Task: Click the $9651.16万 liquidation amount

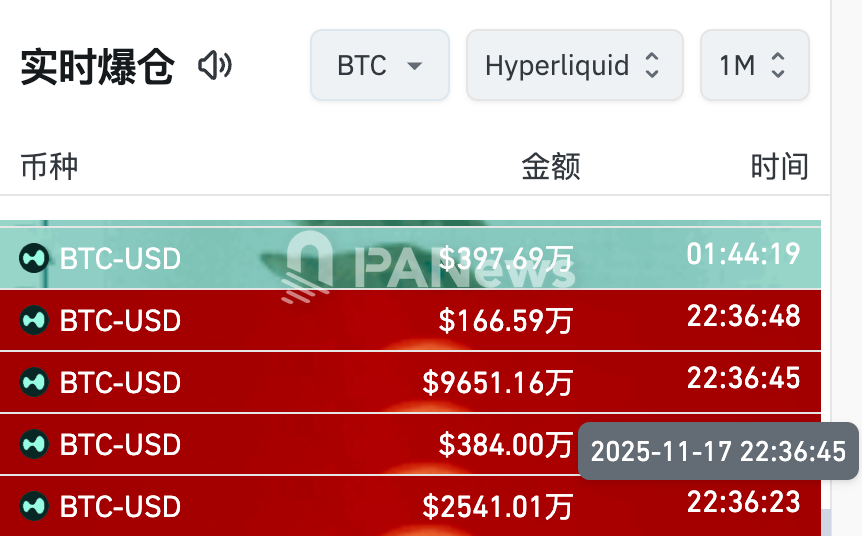Action: (x=497, y=382)
